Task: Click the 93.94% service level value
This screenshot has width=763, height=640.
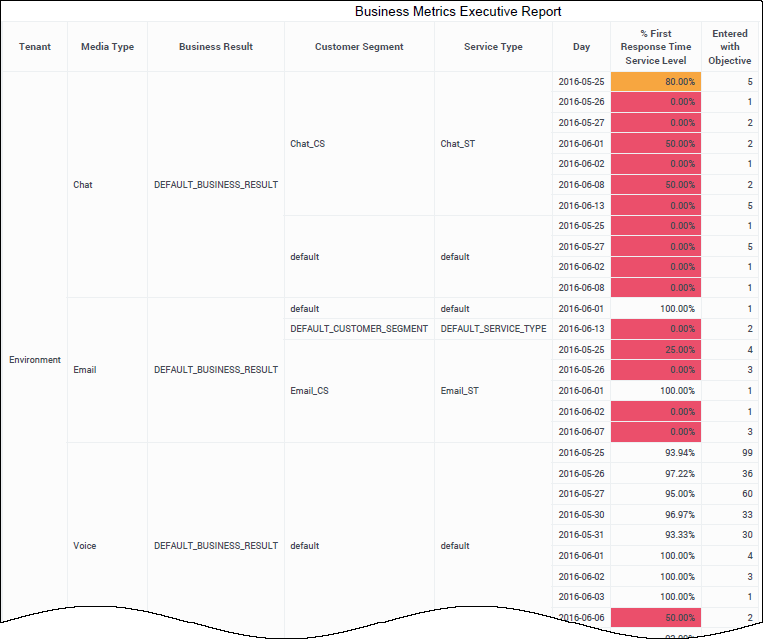Action: (656, 453)
